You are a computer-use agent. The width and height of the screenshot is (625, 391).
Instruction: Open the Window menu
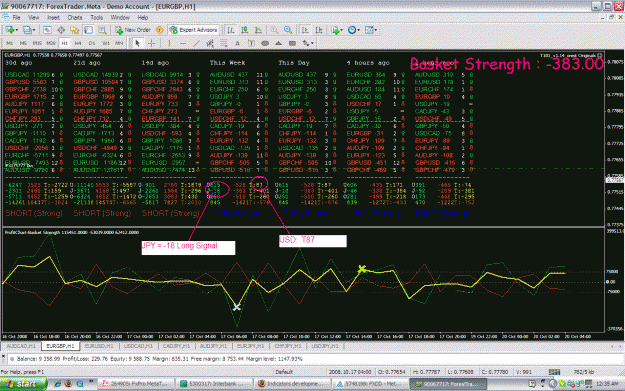point(120,18)
